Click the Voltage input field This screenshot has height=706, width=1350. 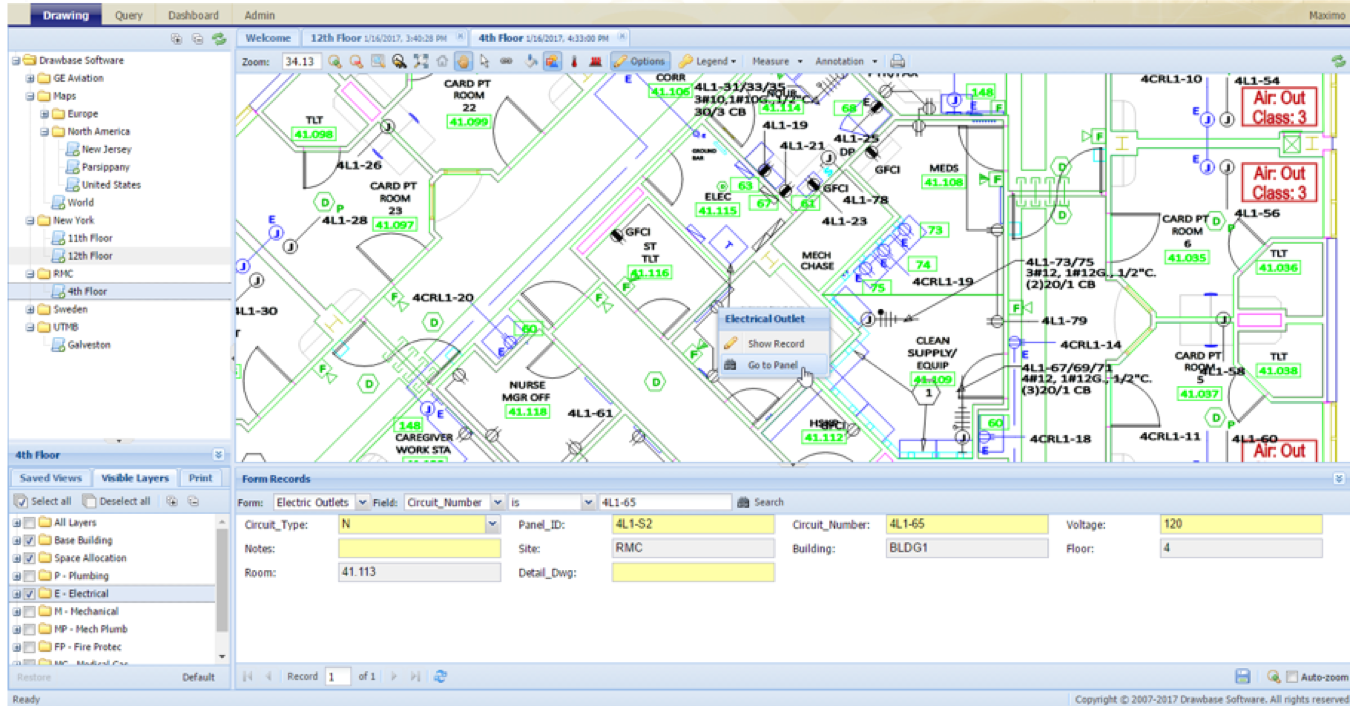(x=1240, y=524)
